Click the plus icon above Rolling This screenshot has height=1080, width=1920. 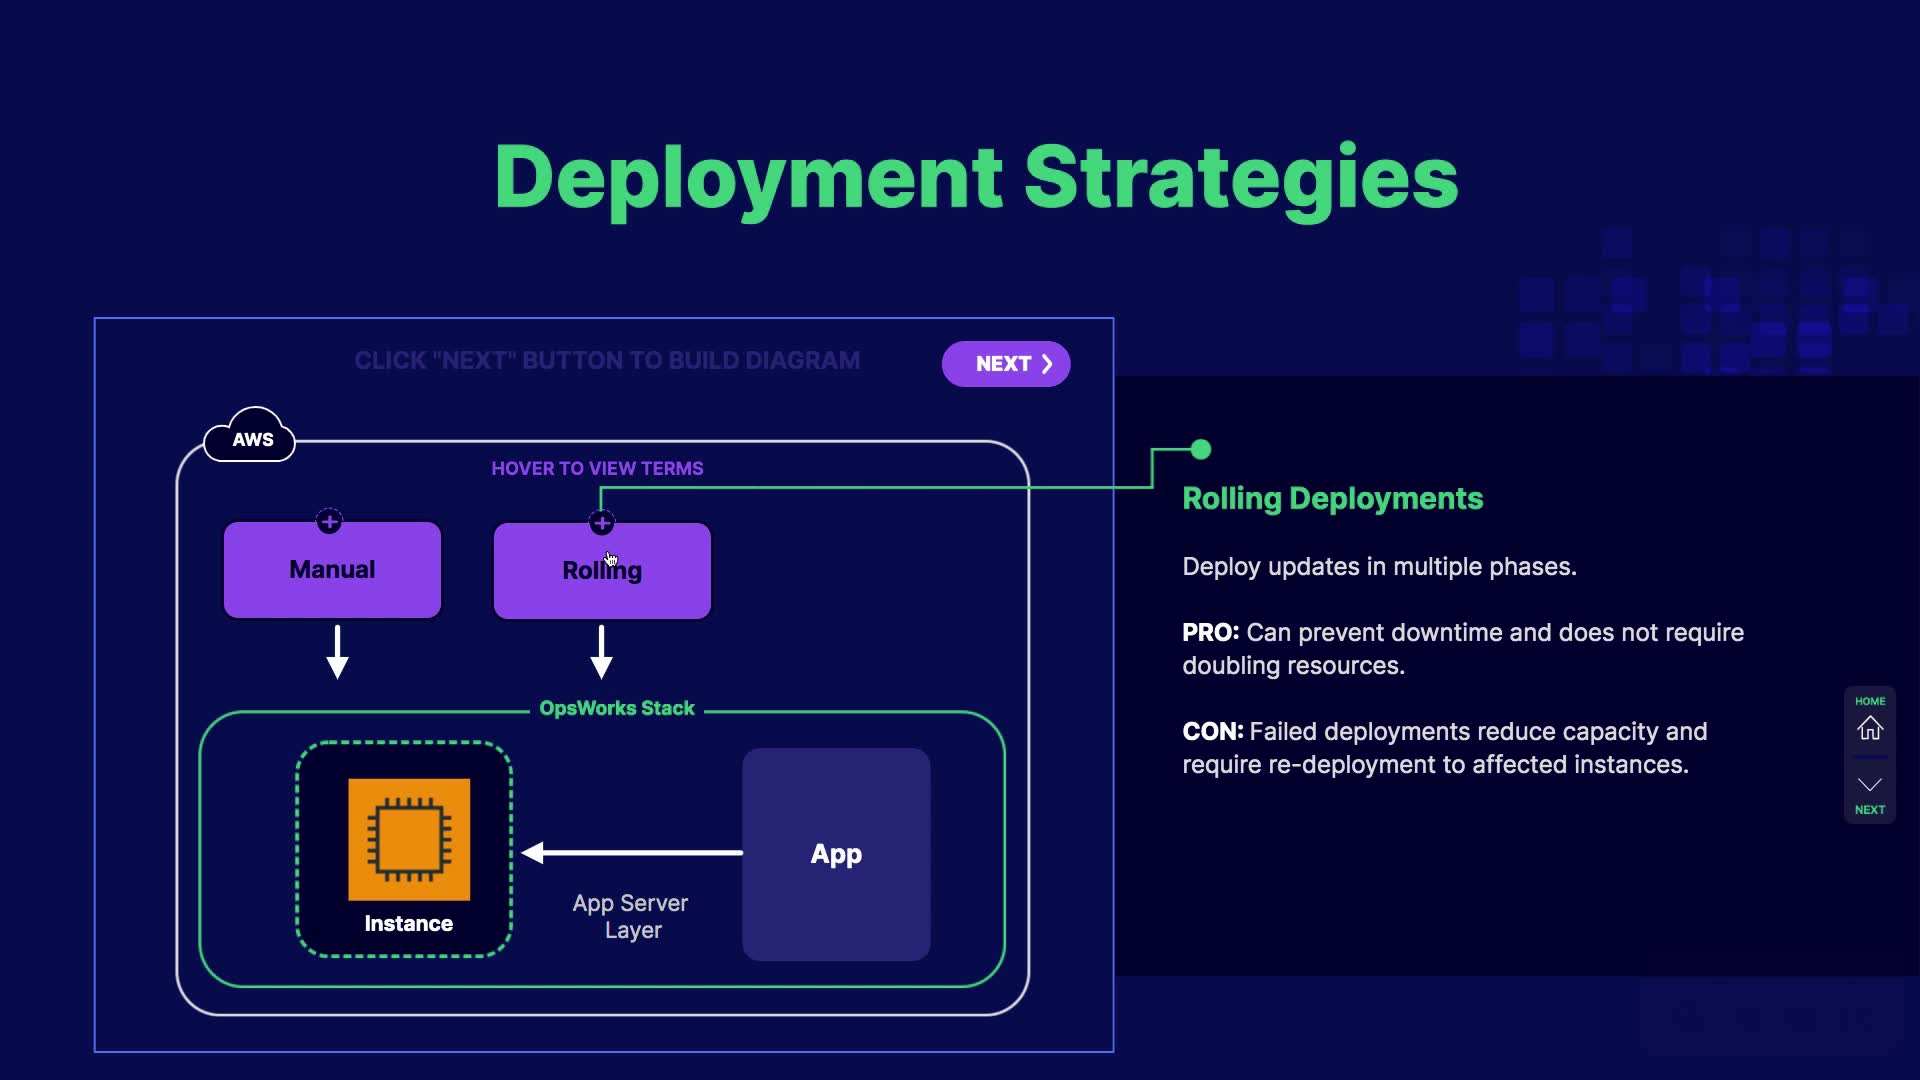pyautogui.click(x=601, y=522)
